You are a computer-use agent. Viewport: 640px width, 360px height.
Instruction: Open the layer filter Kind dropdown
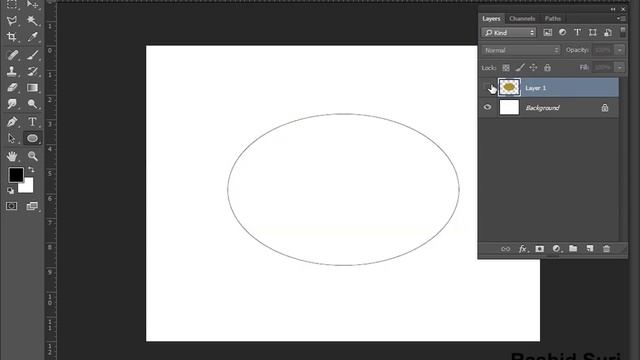pos(509,33)
